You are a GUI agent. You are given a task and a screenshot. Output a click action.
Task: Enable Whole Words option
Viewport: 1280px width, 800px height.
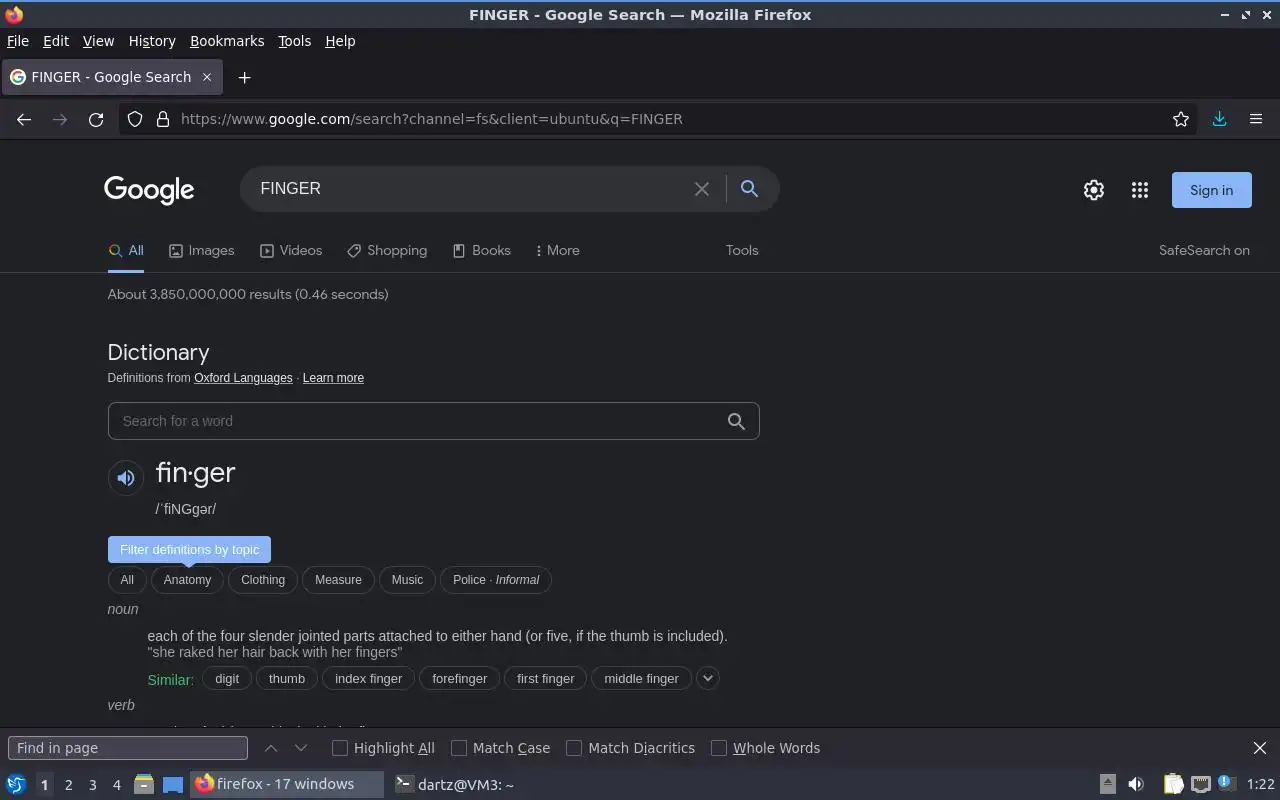click(x=719, y=748)
